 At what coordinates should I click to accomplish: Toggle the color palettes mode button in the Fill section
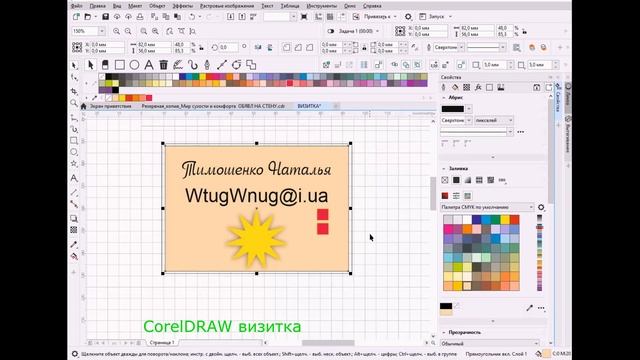(467, 196)
